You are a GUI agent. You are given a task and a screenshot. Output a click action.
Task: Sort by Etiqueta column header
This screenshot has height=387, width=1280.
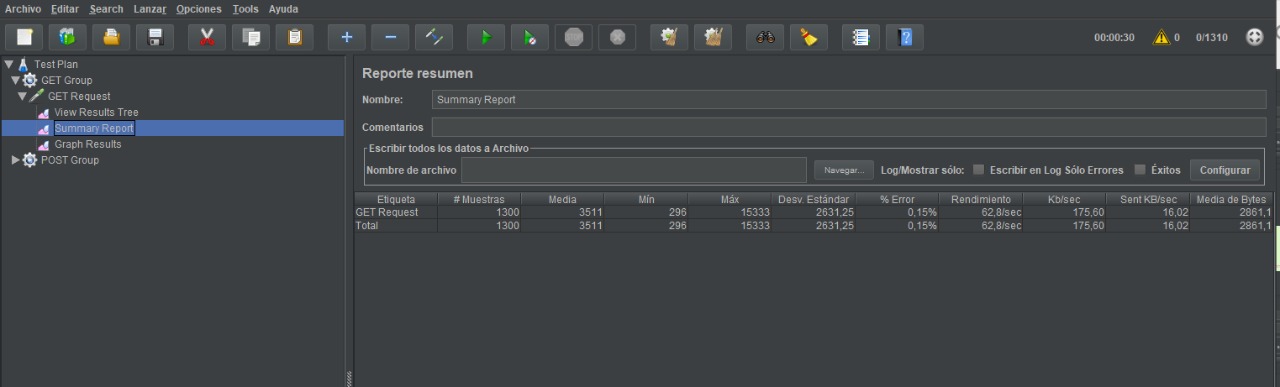point(396,199)
